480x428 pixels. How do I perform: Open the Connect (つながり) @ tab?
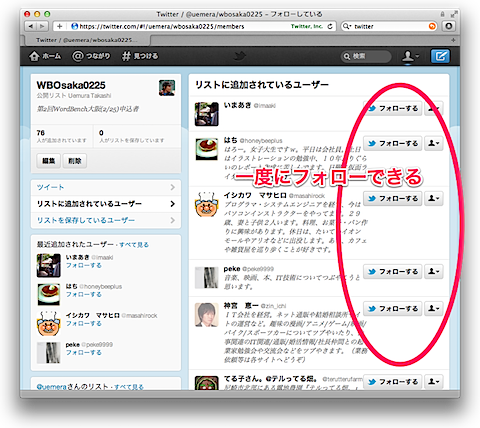point(91,56)
